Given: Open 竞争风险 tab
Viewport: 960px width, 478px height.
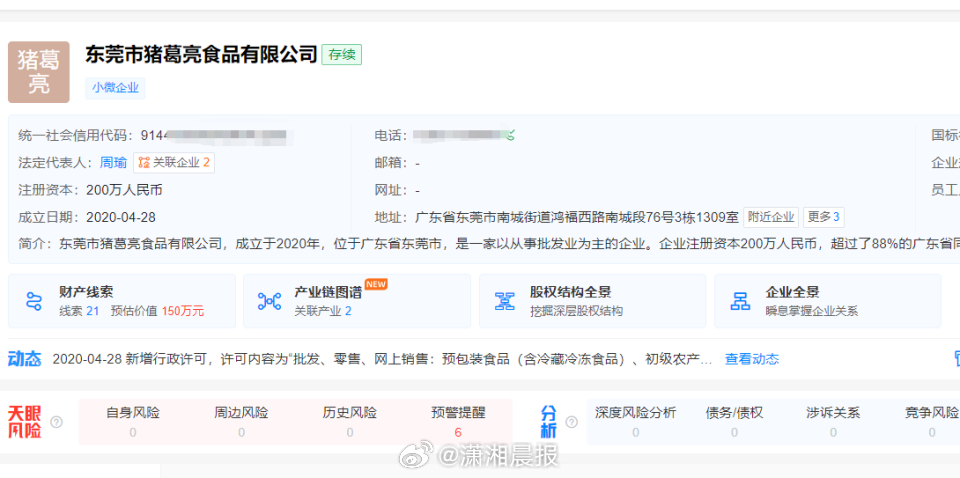Looking at the screenshot, I should click(x=932, y=422).
